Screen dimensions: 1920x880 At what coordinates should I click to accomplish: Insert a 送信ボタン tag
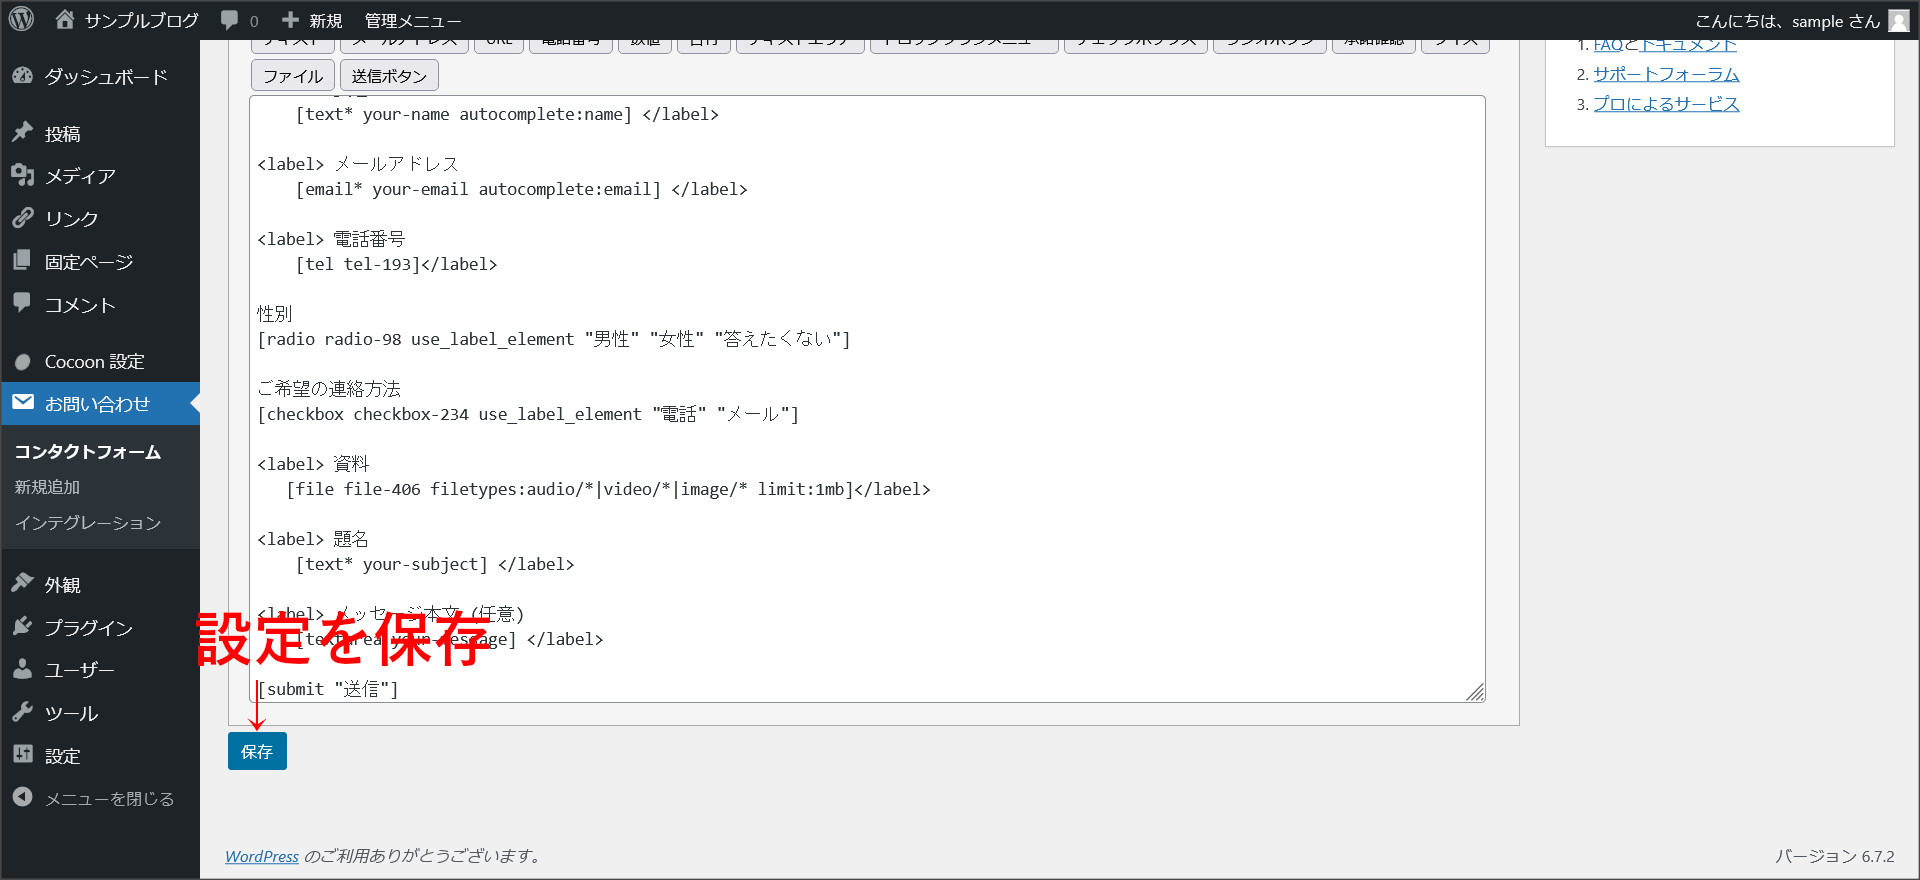point(389,76)
